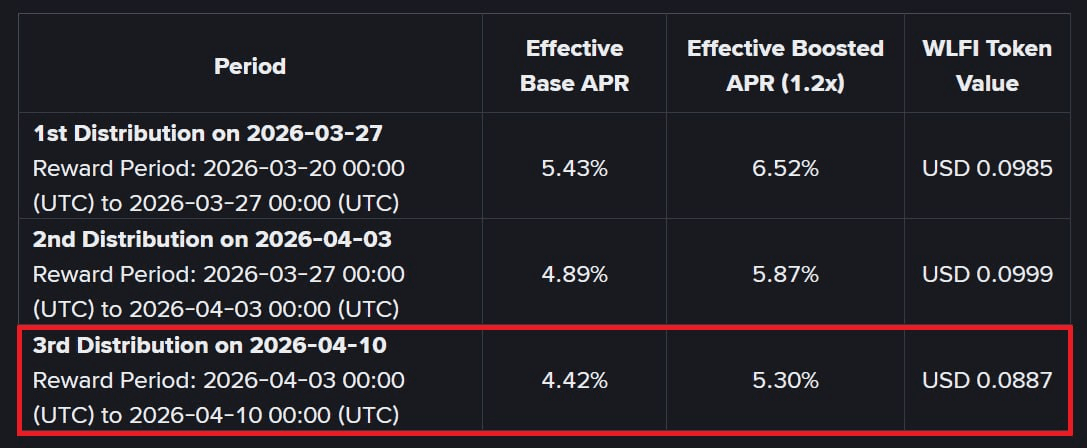Click the USD 0.0999 token value

coord(986,274)
